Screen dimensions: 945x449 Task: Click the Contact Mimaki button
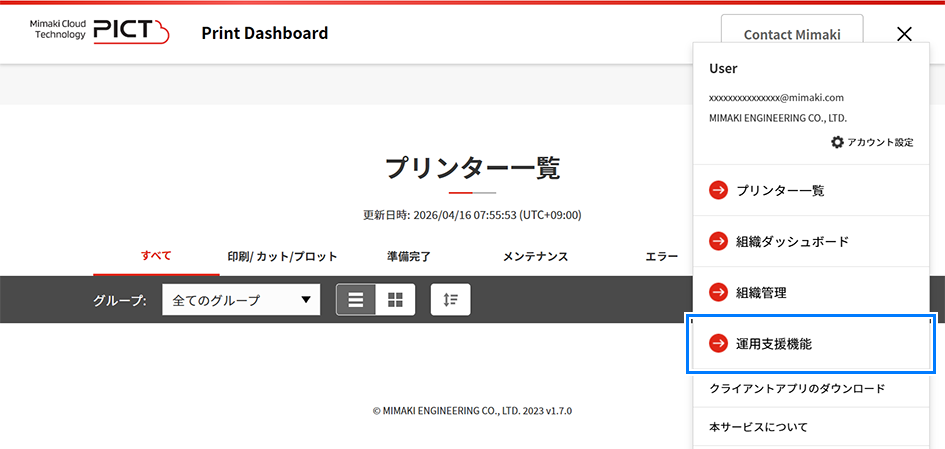(792, 34)
